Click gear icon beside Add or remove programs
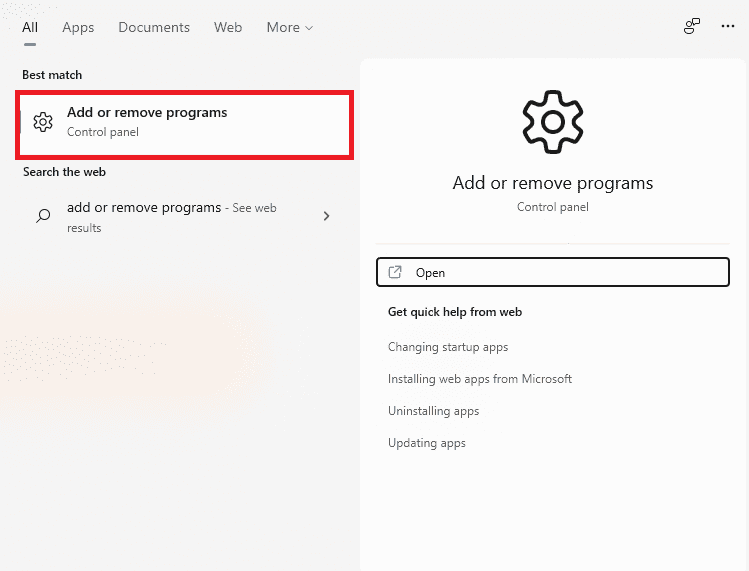The height and width of the screenshot is (571, 749). (x=43, y=122)
